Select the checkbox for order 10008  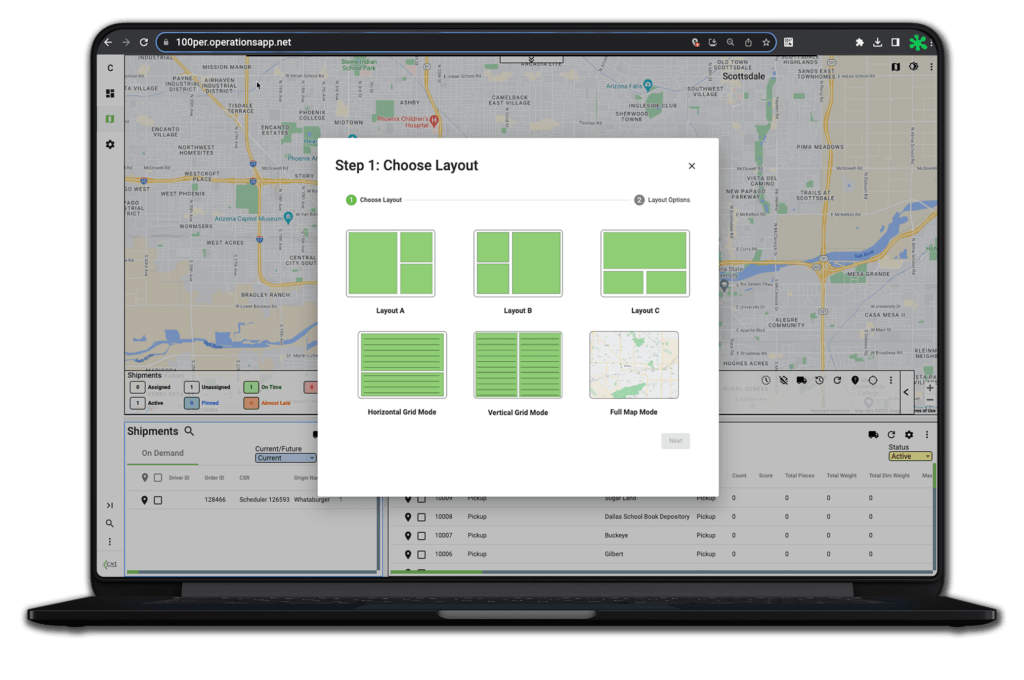pos(420,517)
